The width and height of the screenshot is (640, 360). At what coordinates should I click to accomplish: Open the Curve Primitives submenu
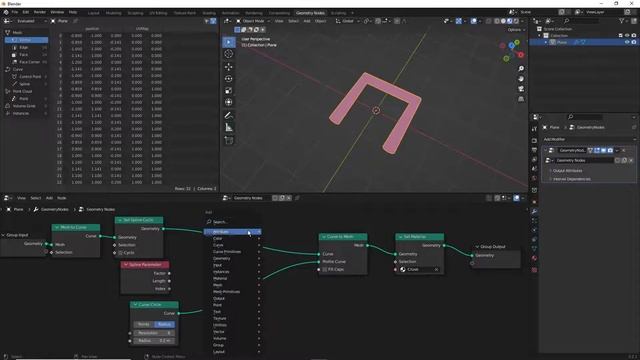click(233, 252)
